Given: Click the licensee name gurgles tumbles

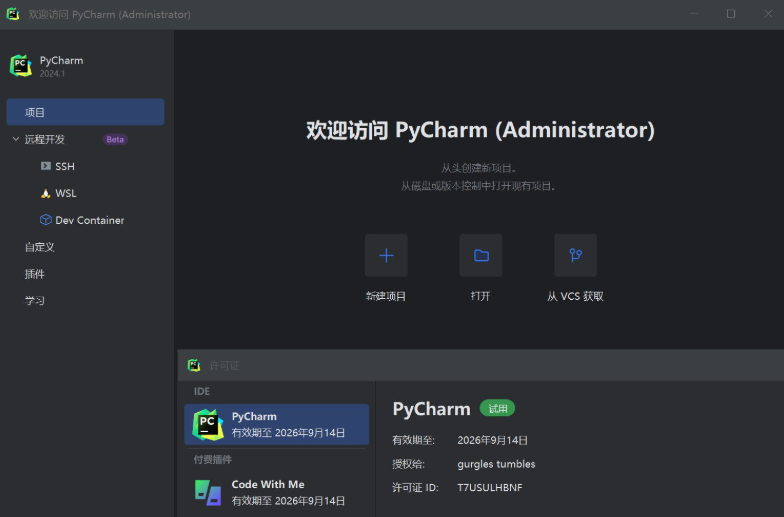Looking at the screenshot, I should (496, 464).
